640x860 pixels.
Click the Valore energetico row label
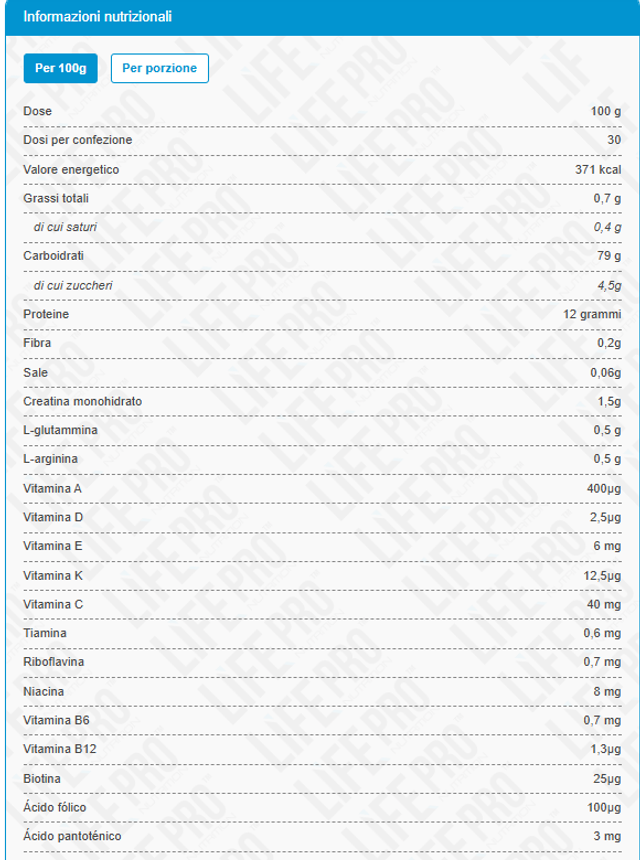(x=71, y=169)
